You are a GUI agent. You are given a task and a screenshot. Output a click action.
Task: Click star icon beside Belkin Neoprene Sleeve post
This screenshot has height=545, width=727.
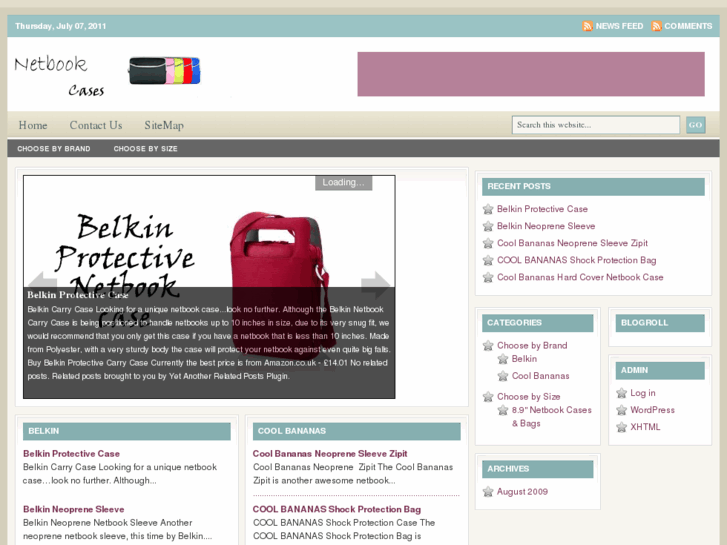488,226
